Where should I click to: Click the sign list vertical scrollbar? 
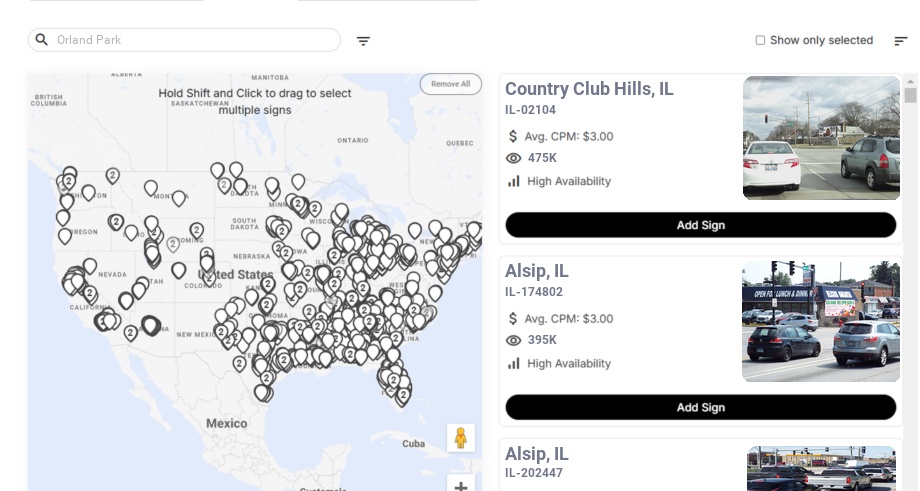click(x=910, y=95)
